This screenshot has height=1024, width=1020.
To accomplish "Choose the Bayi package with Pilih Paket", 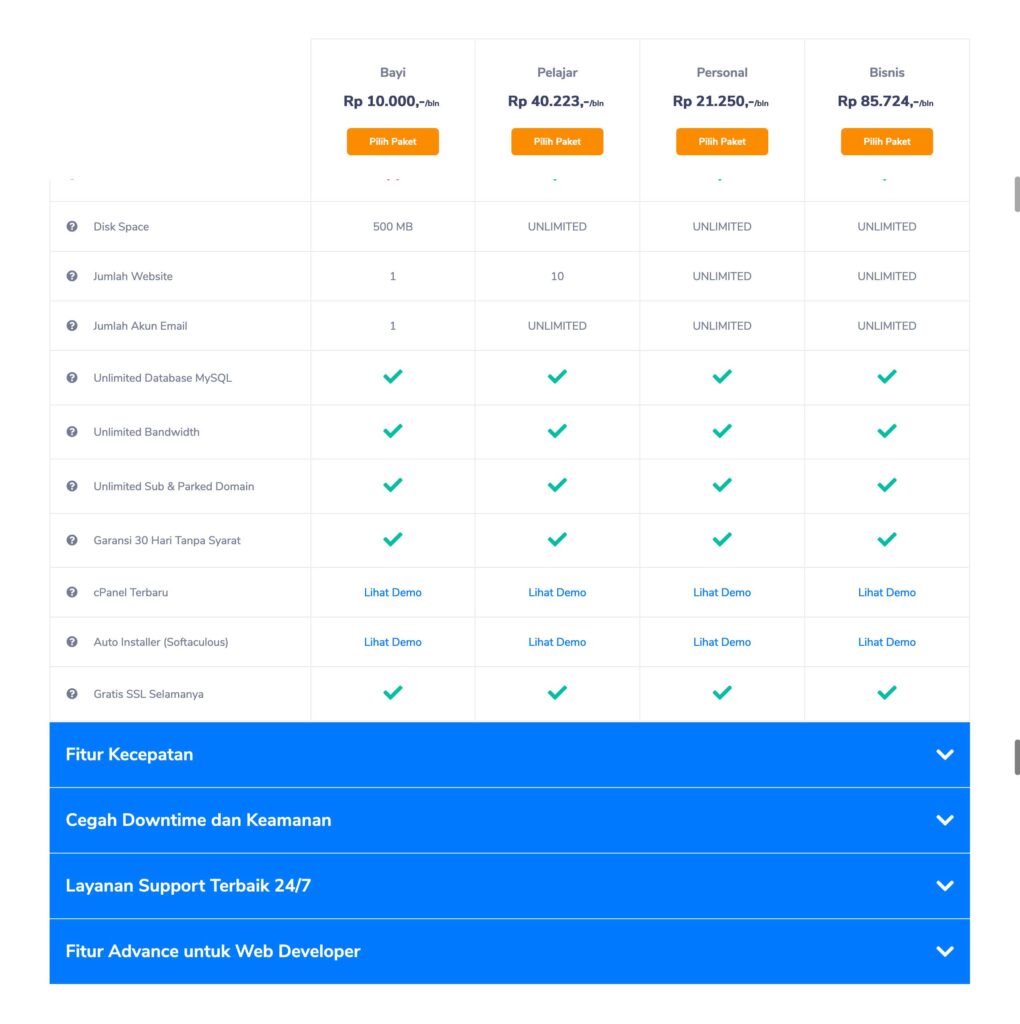I will [392, 142].
